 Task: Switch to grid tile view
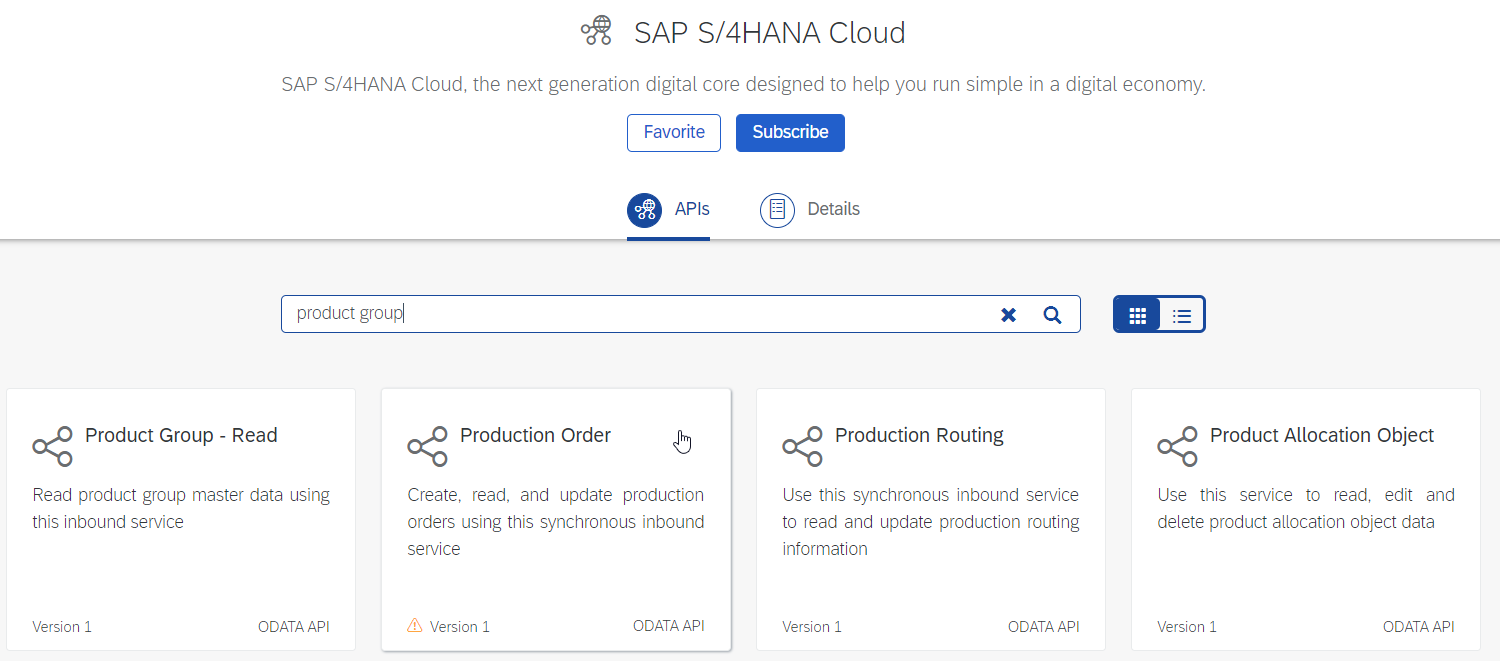[1137, 315]
